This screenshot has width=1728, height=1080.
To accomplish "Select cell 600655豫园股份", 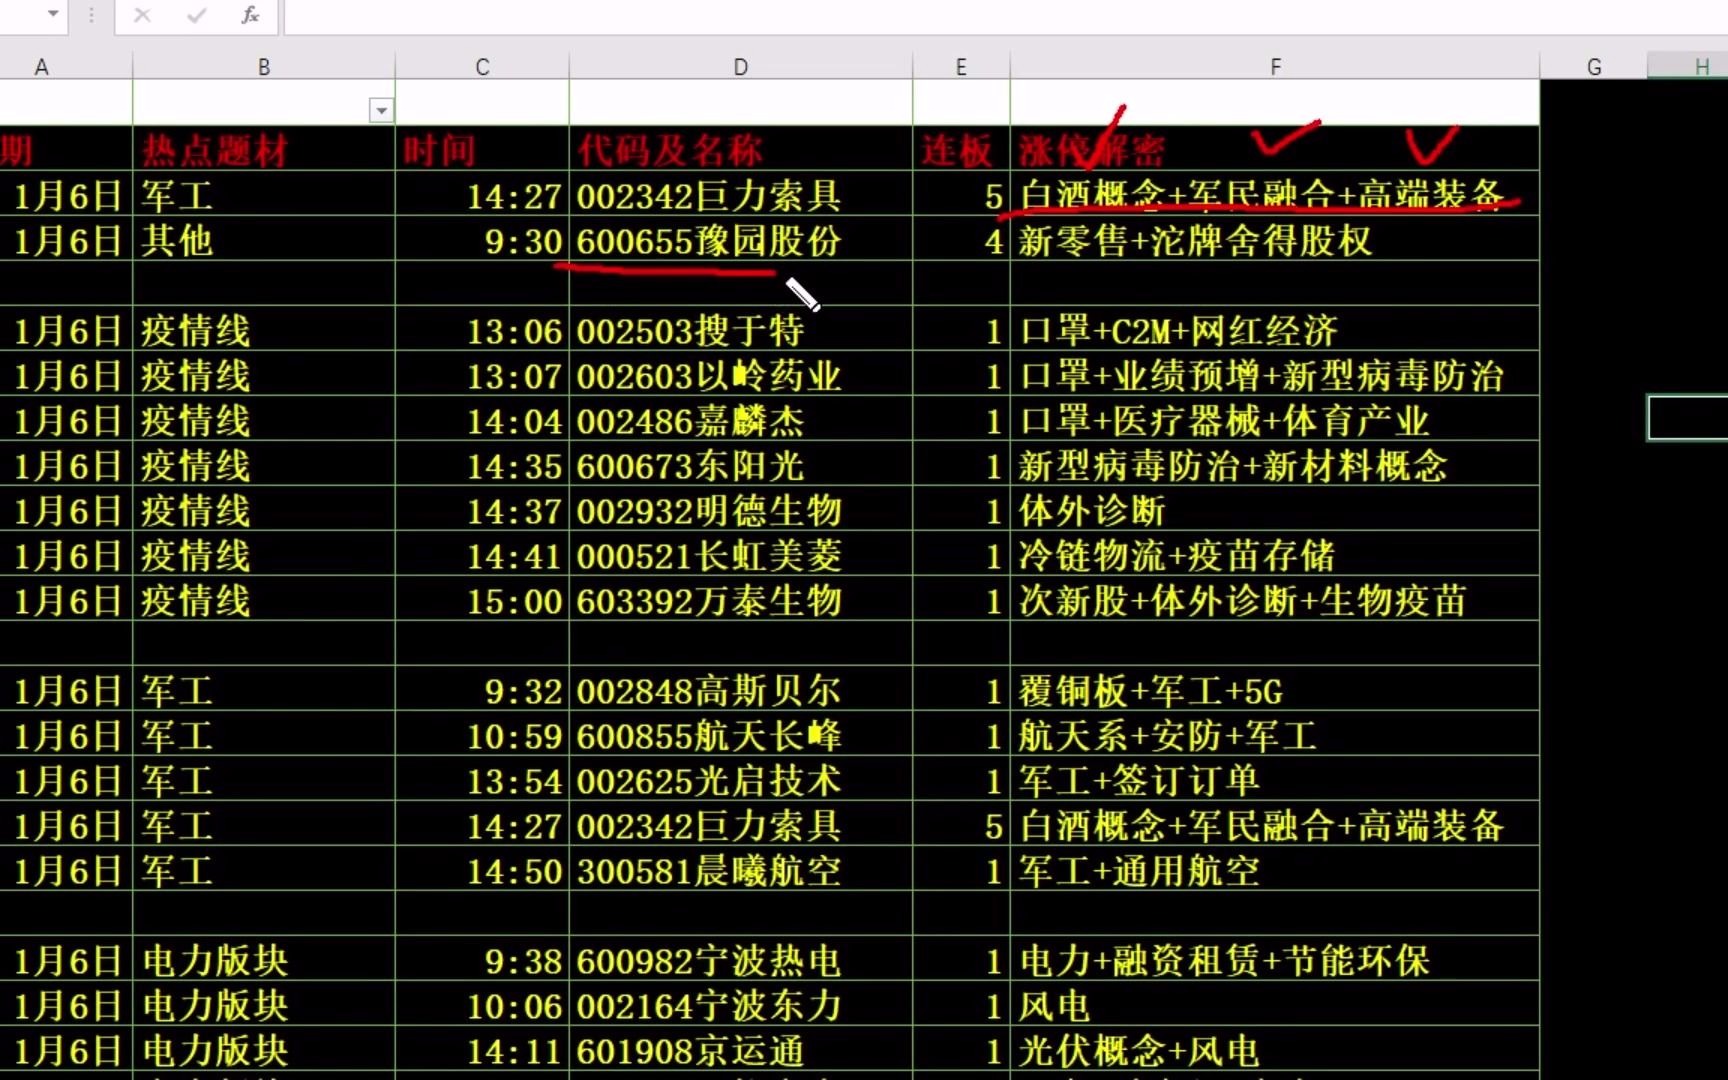I will pos(741,240).
